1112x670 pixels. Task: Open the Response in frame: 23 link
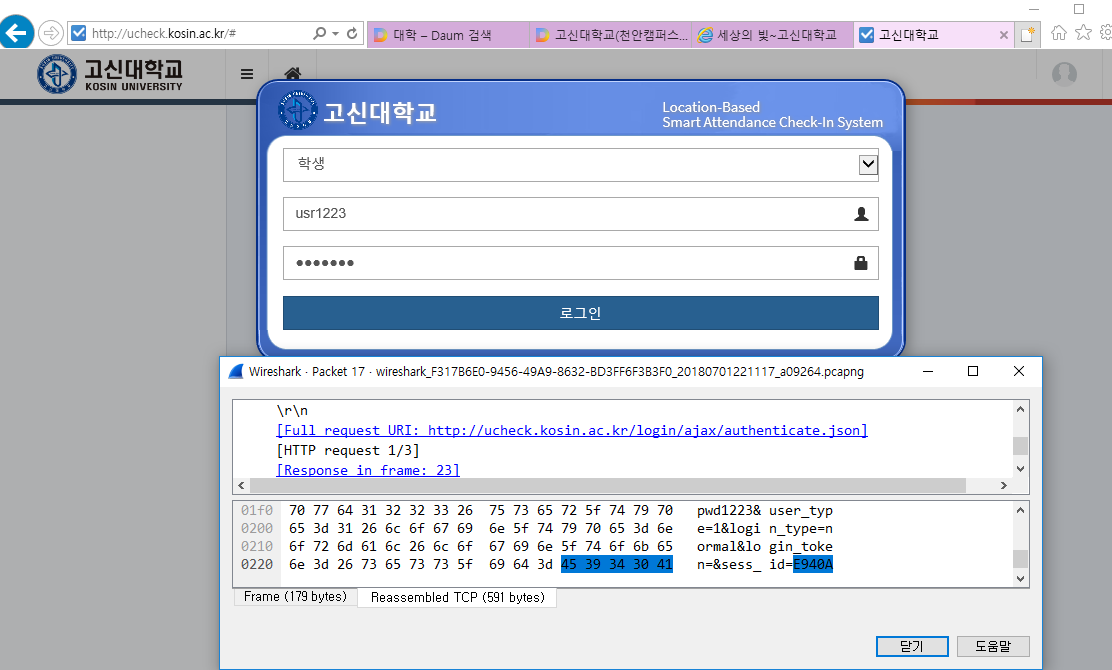(367, 470)
